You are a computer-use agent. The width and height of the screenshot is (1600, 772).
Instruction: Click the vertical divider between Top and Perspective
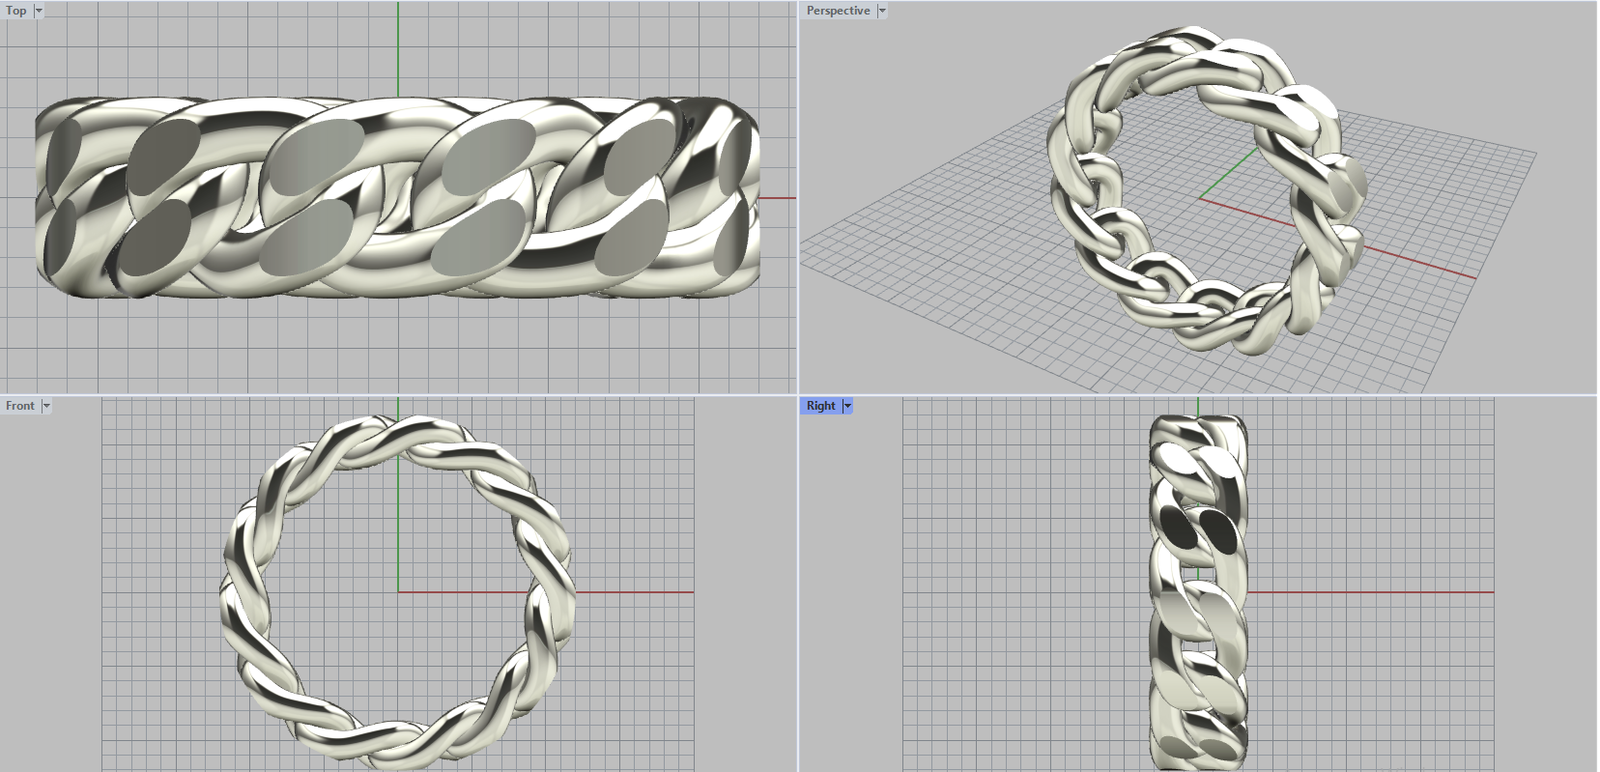pos(798,200)
